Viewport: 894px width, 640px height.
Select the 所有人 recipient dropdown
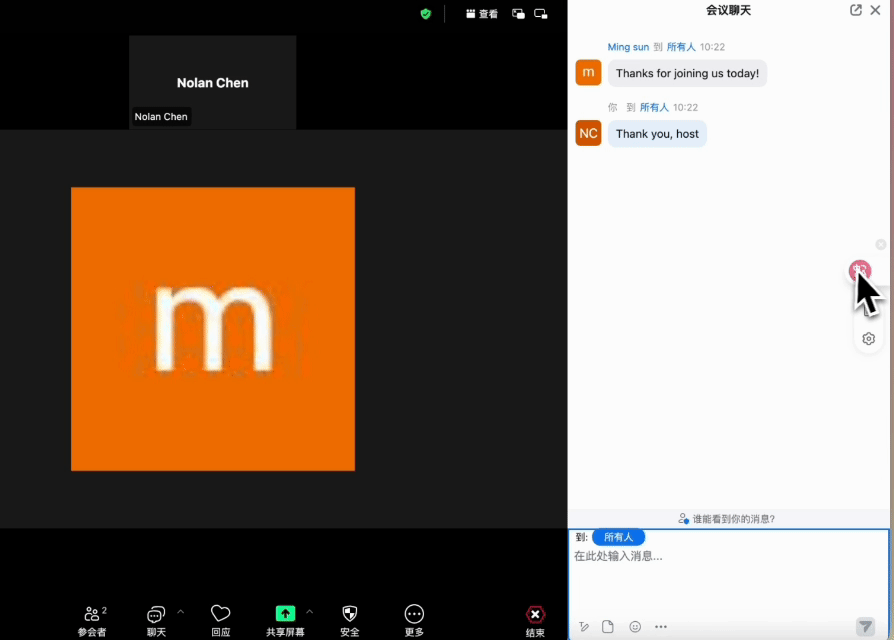coord(618,537)
